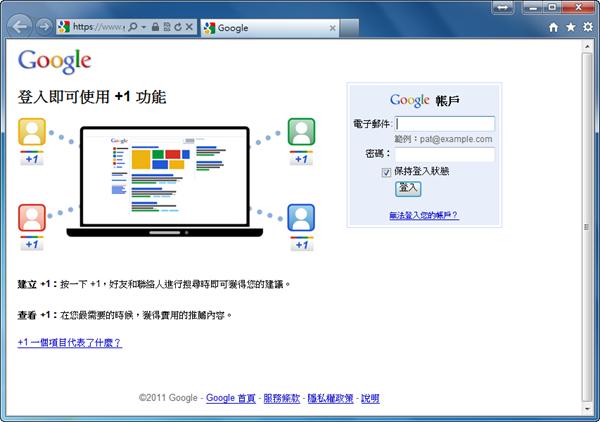This screenshot has height=422, width=600.
Task: Click the vertical scrollbar thumb
Action: 587,227
